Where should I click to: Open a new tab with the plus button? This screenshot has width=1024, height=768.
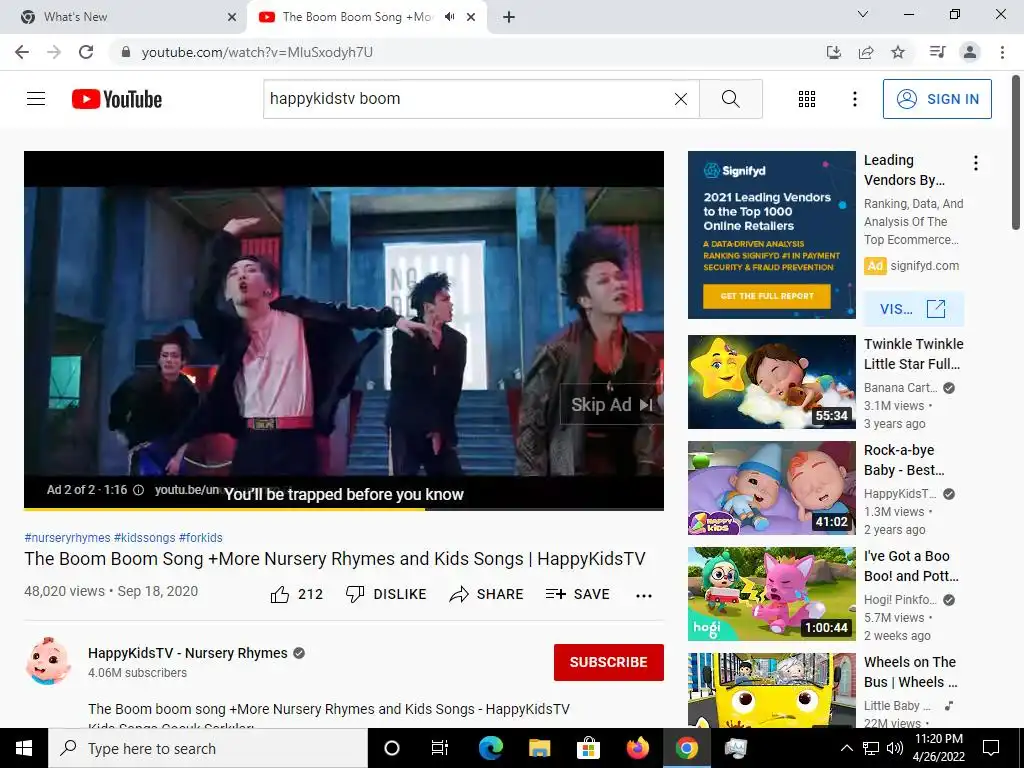click(509, 17)
